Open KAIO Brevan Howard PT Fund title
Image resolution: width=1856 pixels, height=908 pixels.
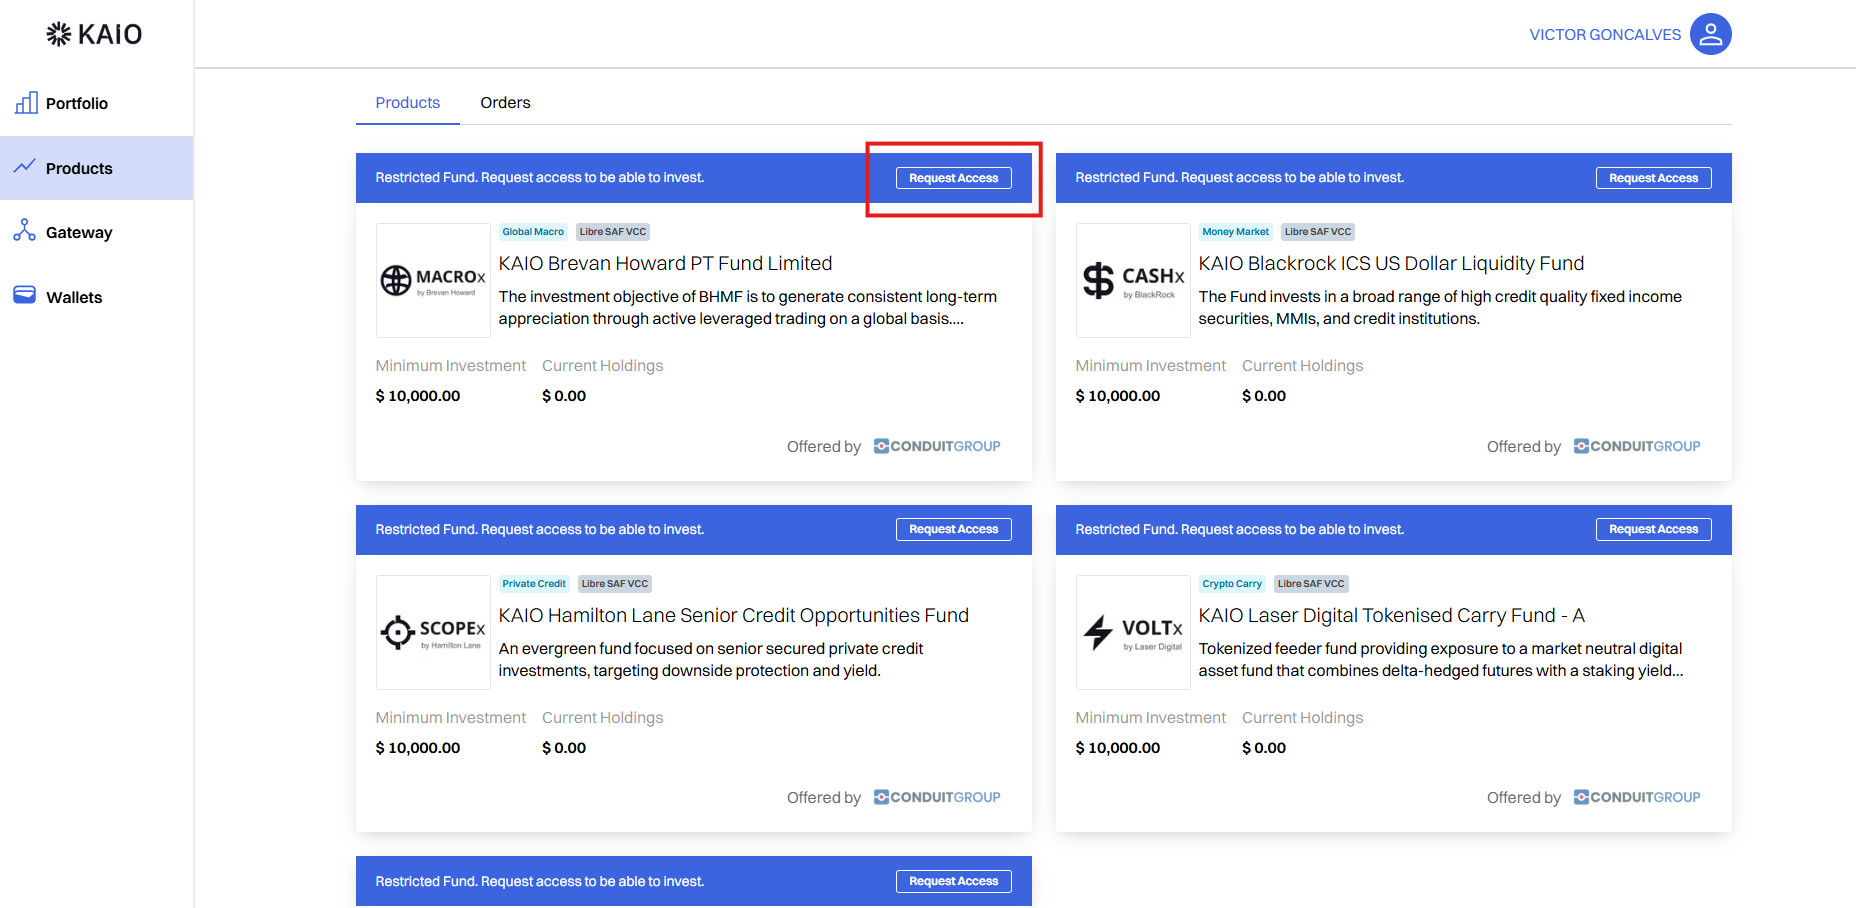[x=665, y=263]
